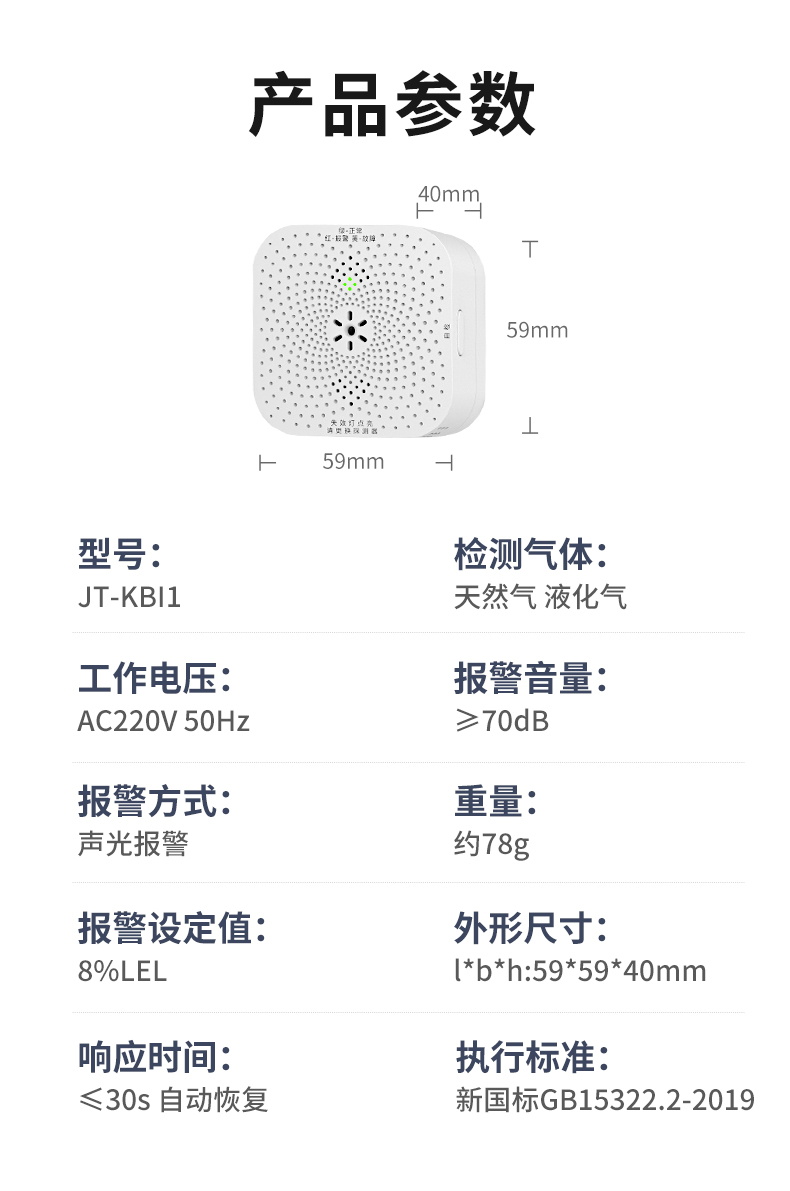The width and height of the screenshot is (790, 1191).
Task: Click the ≤30s 自动恢复 response time value
Action: click(x=173, y=1100)
